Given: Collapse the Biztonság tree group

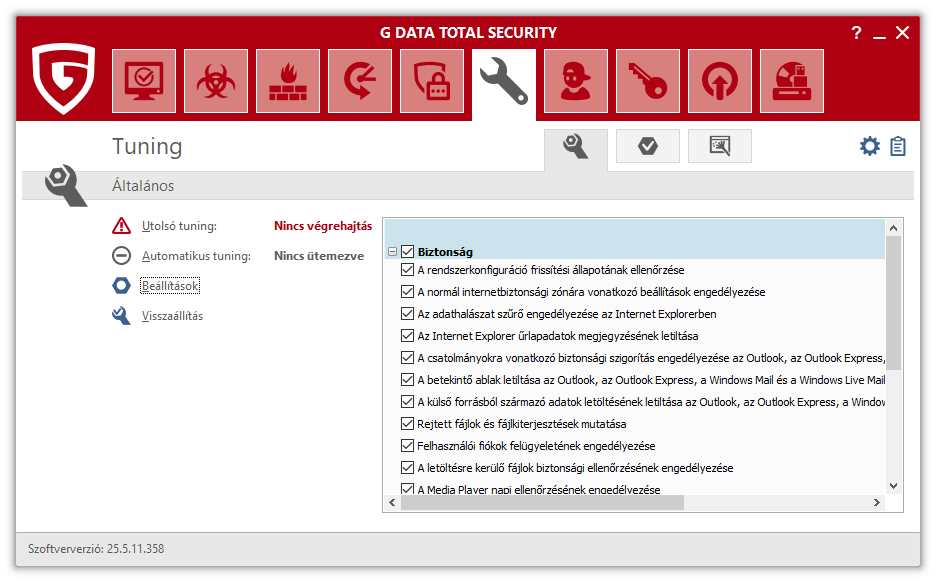Looking at the screenshot, I should pos(392,251).
